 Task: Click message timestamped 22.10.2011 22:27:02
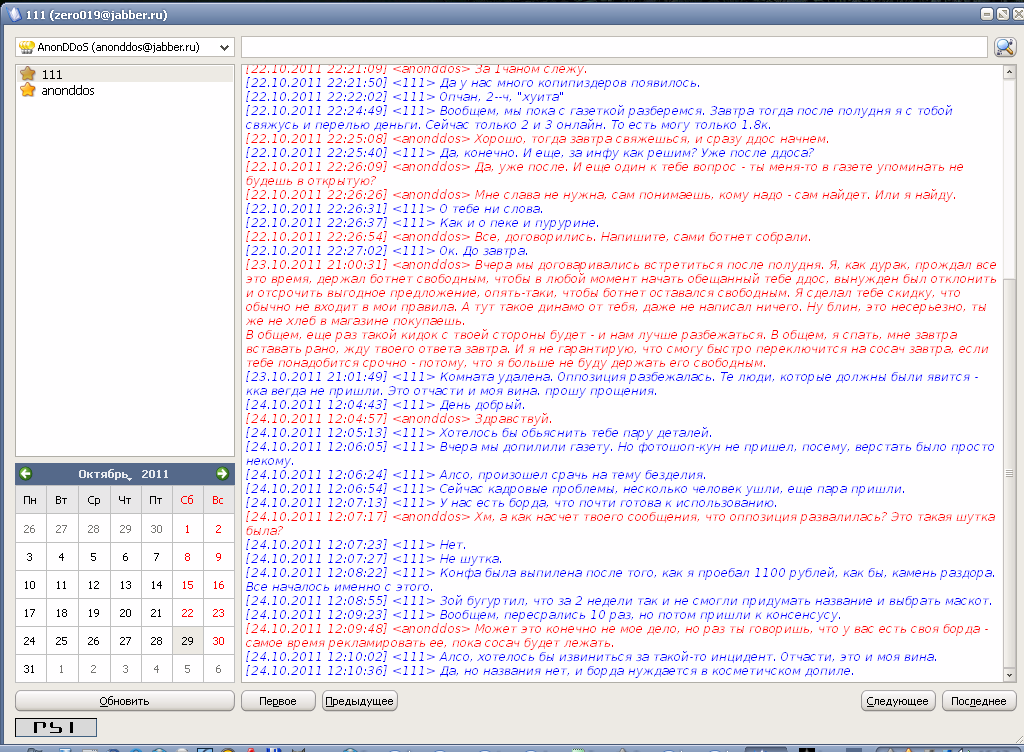coord(387,251)
